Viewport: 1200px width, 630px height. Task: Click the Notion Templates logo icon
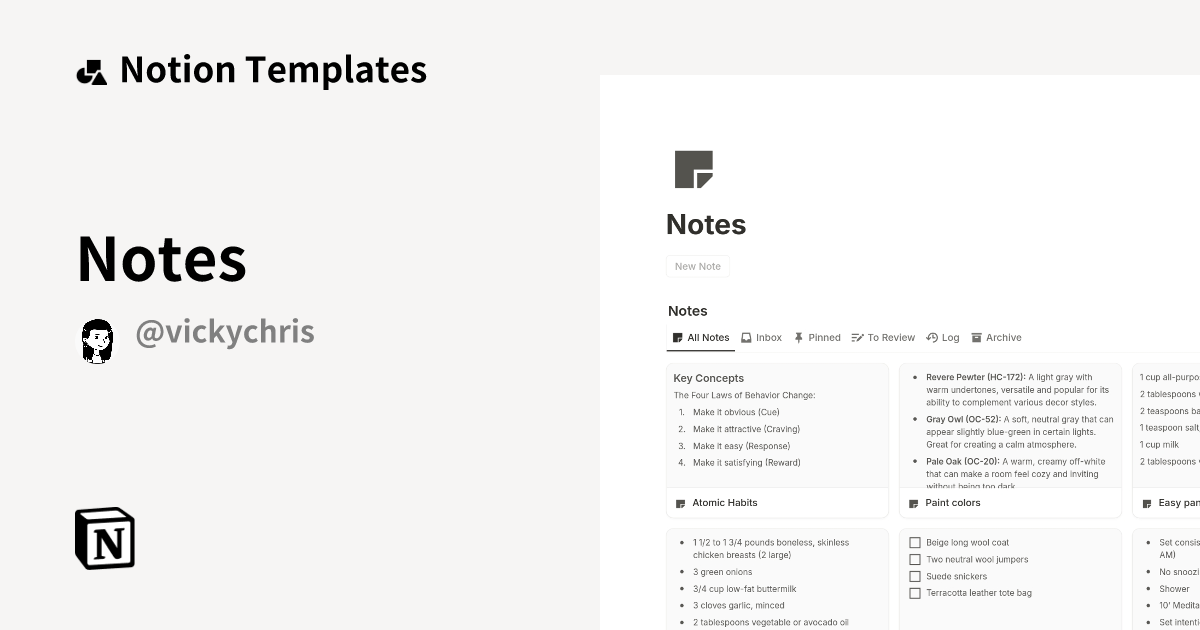[x=91, y=69]
